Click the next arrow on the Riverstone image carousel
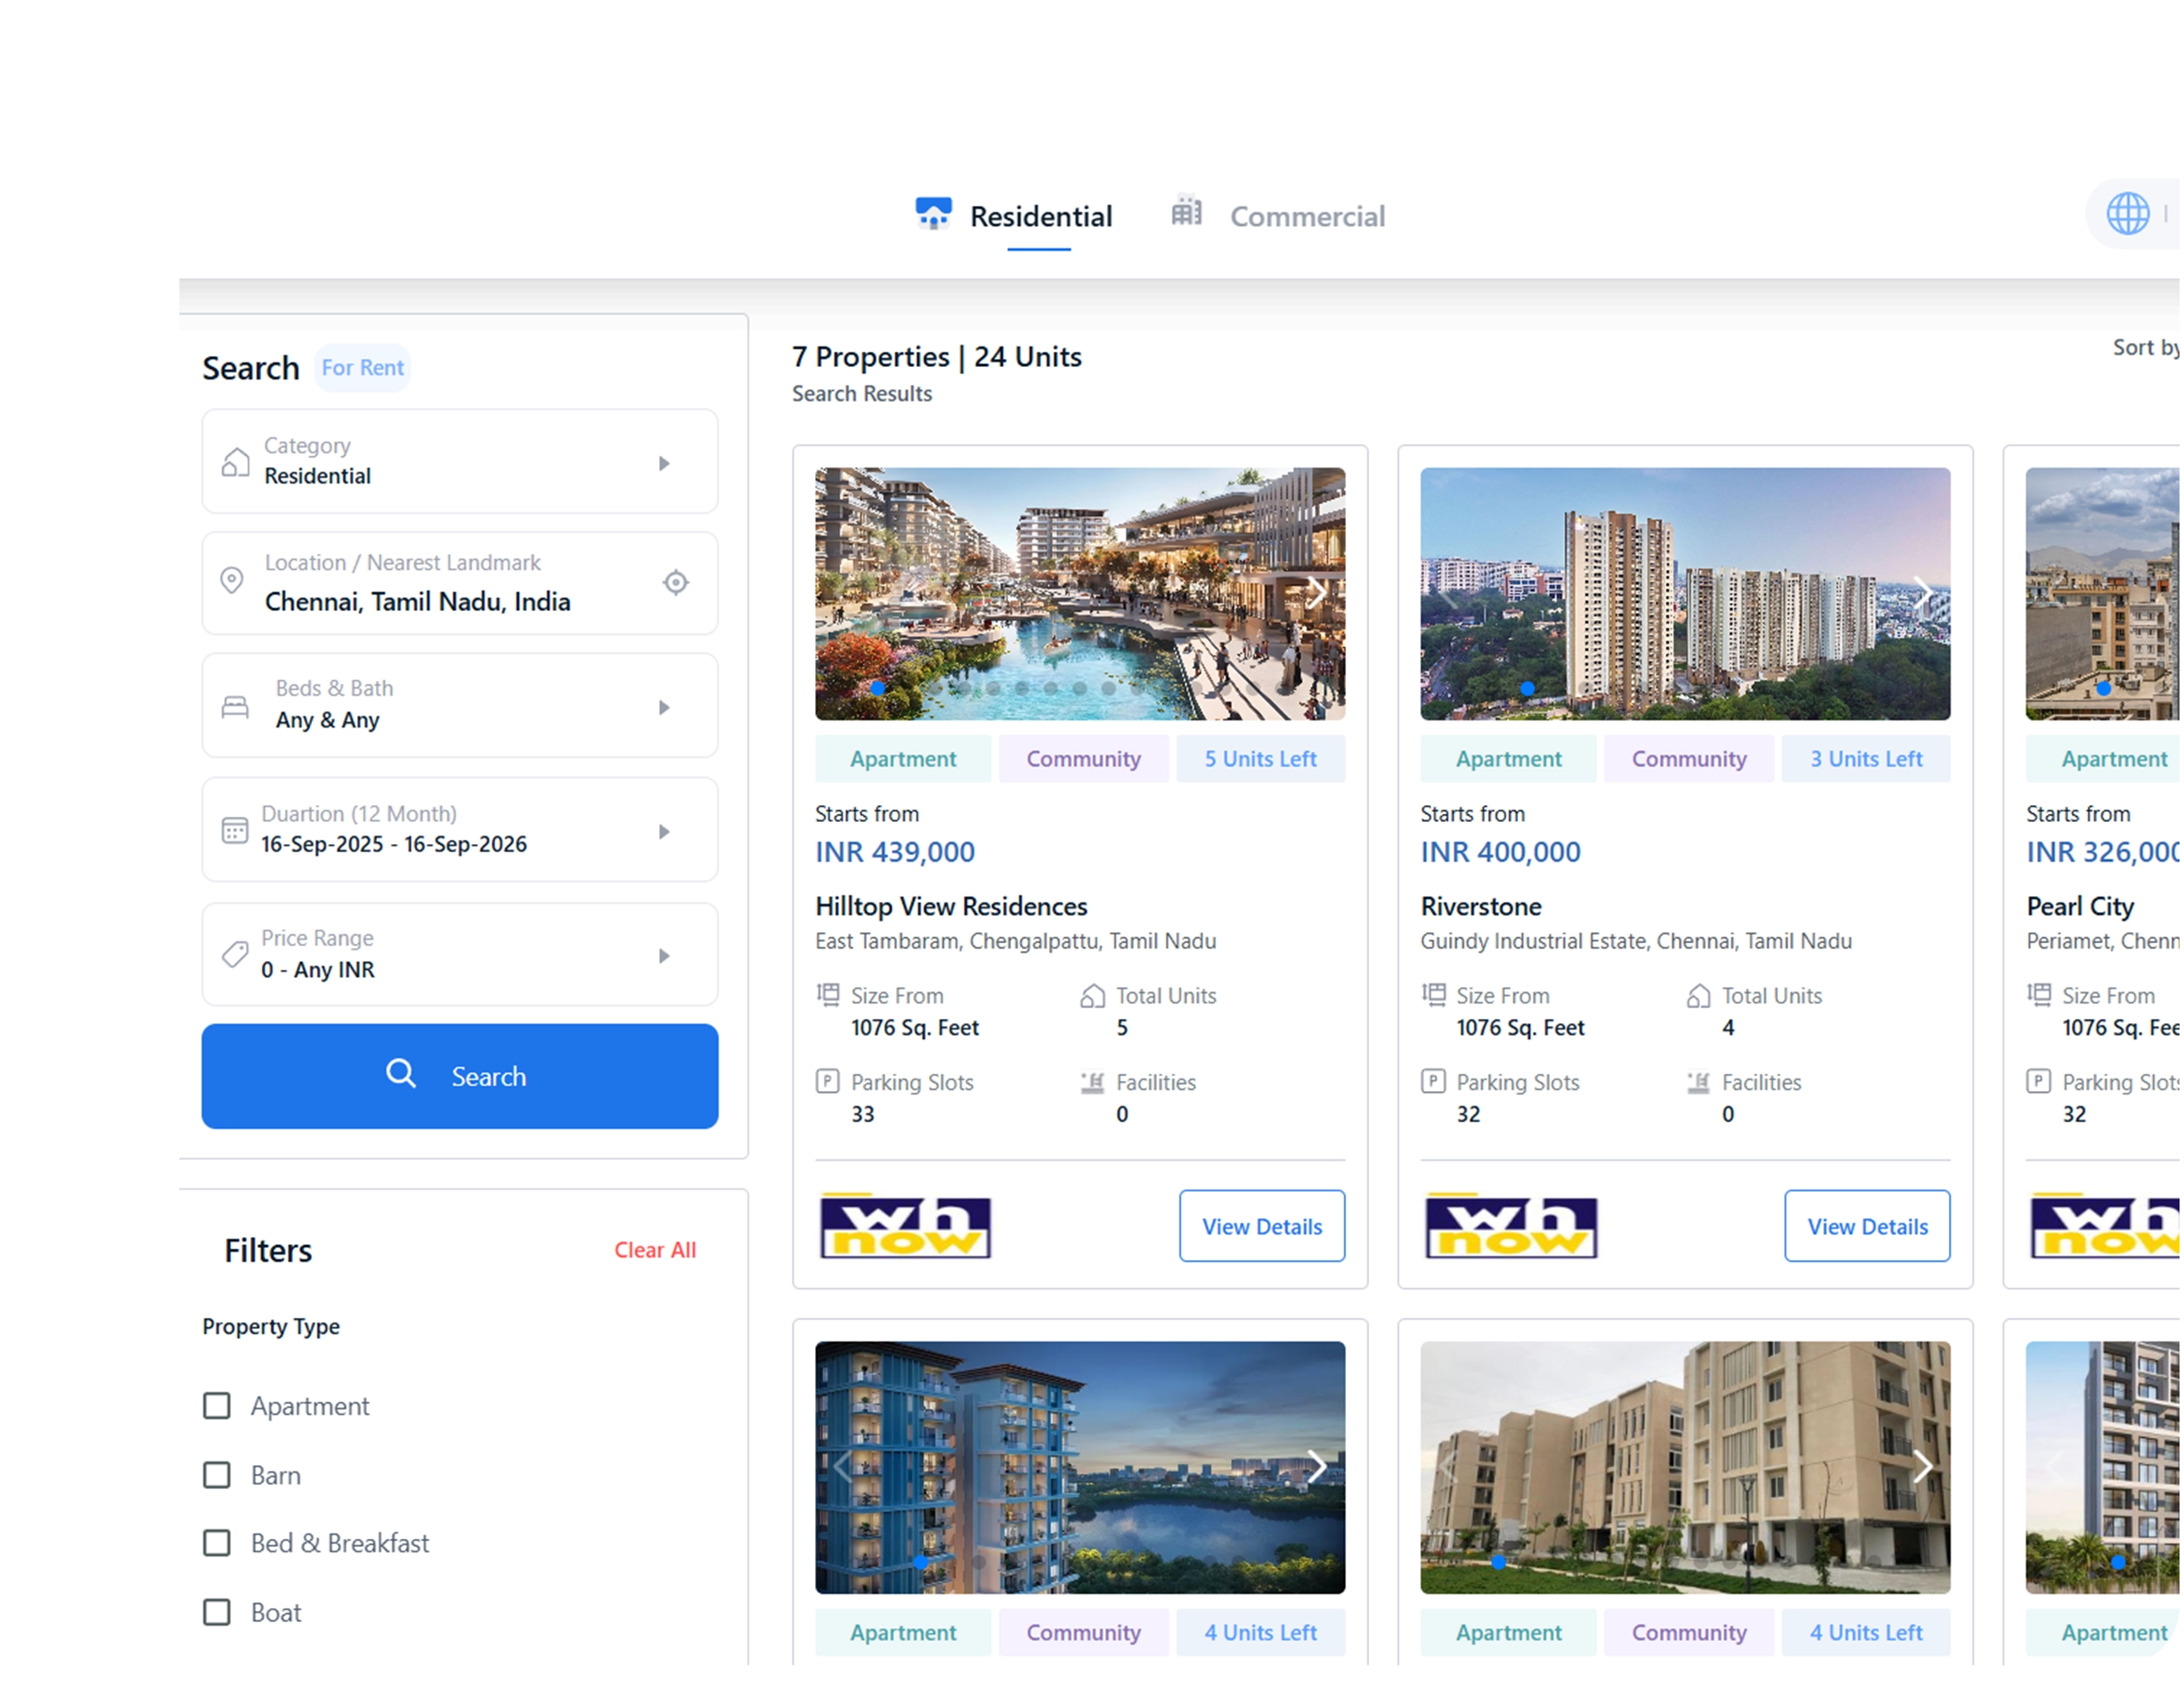The height and width of the screenshot is (1685, 2184). click(x=1922, y=591)
